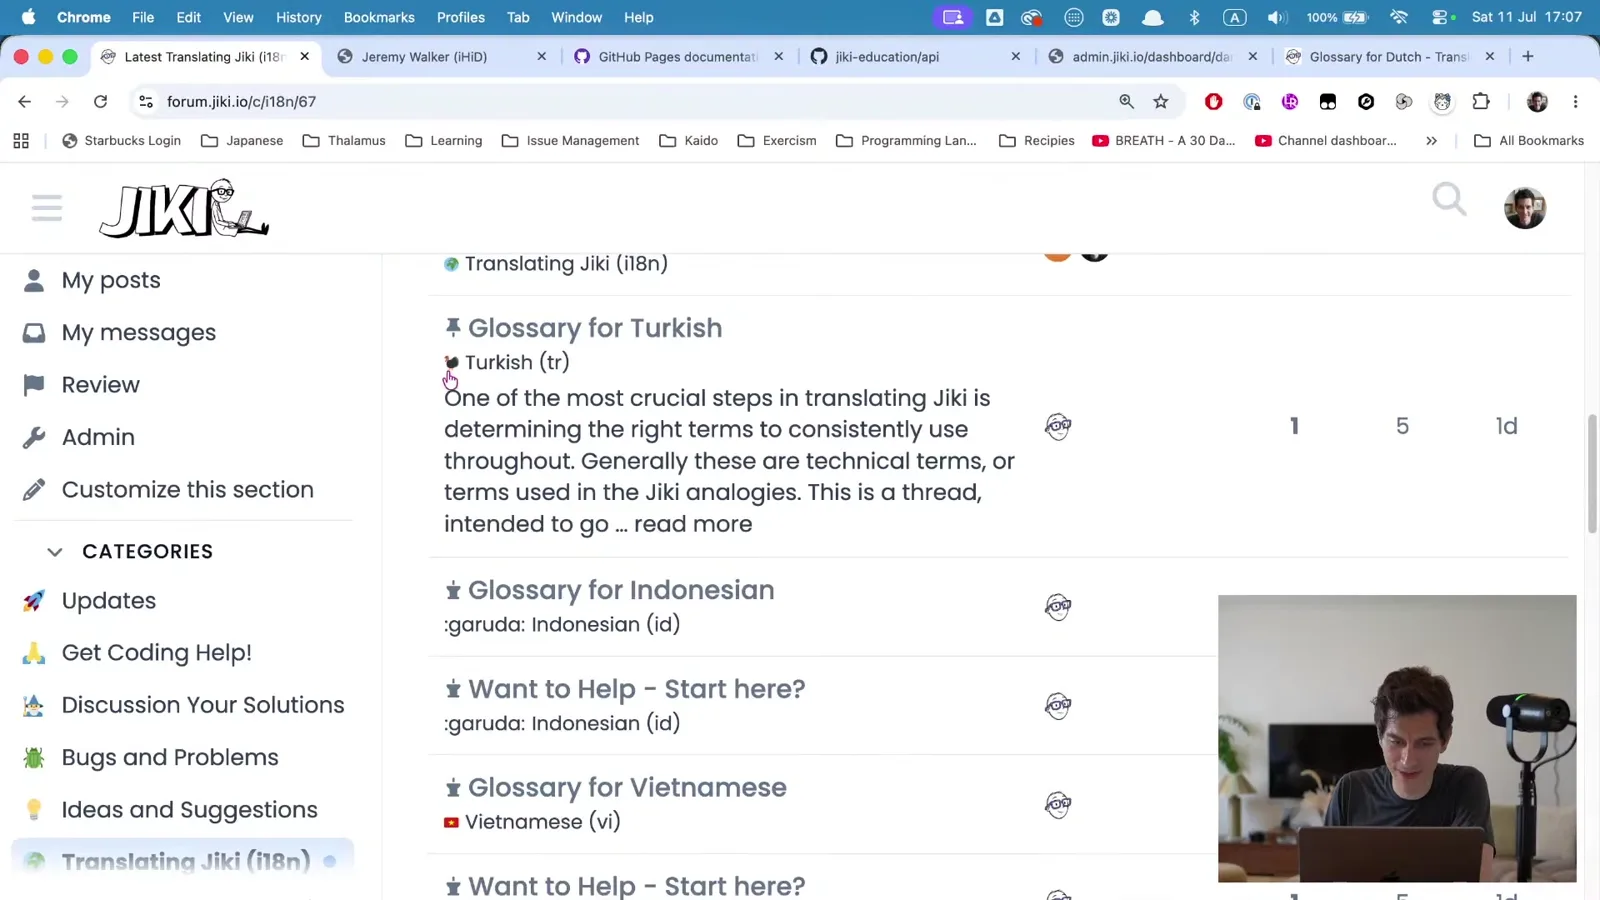Open Translating Jiki (i18n) sidebar category

[183, 861]
